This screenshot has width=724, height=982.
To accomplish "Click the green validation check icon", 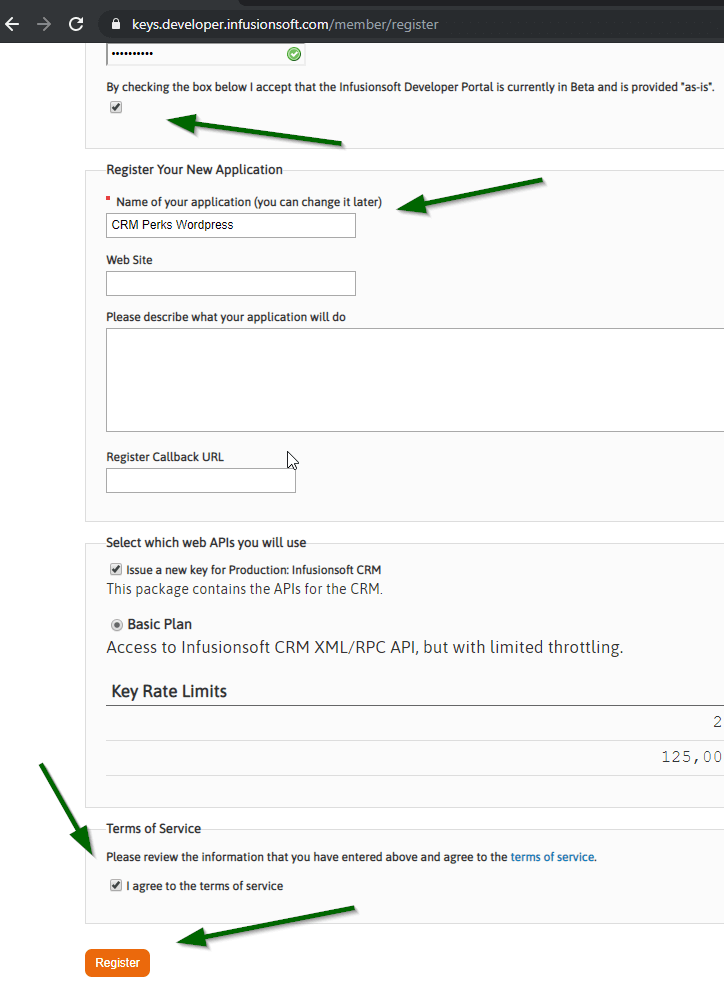I will [x=294, y=54].
